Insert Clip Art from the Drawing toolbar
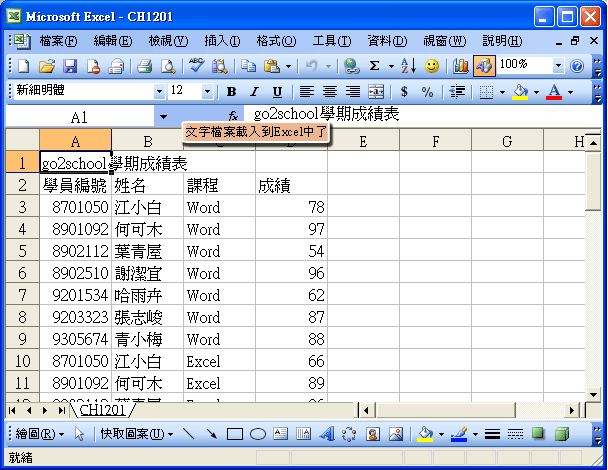Screen dimensions: 608x470 pos(373,434)
